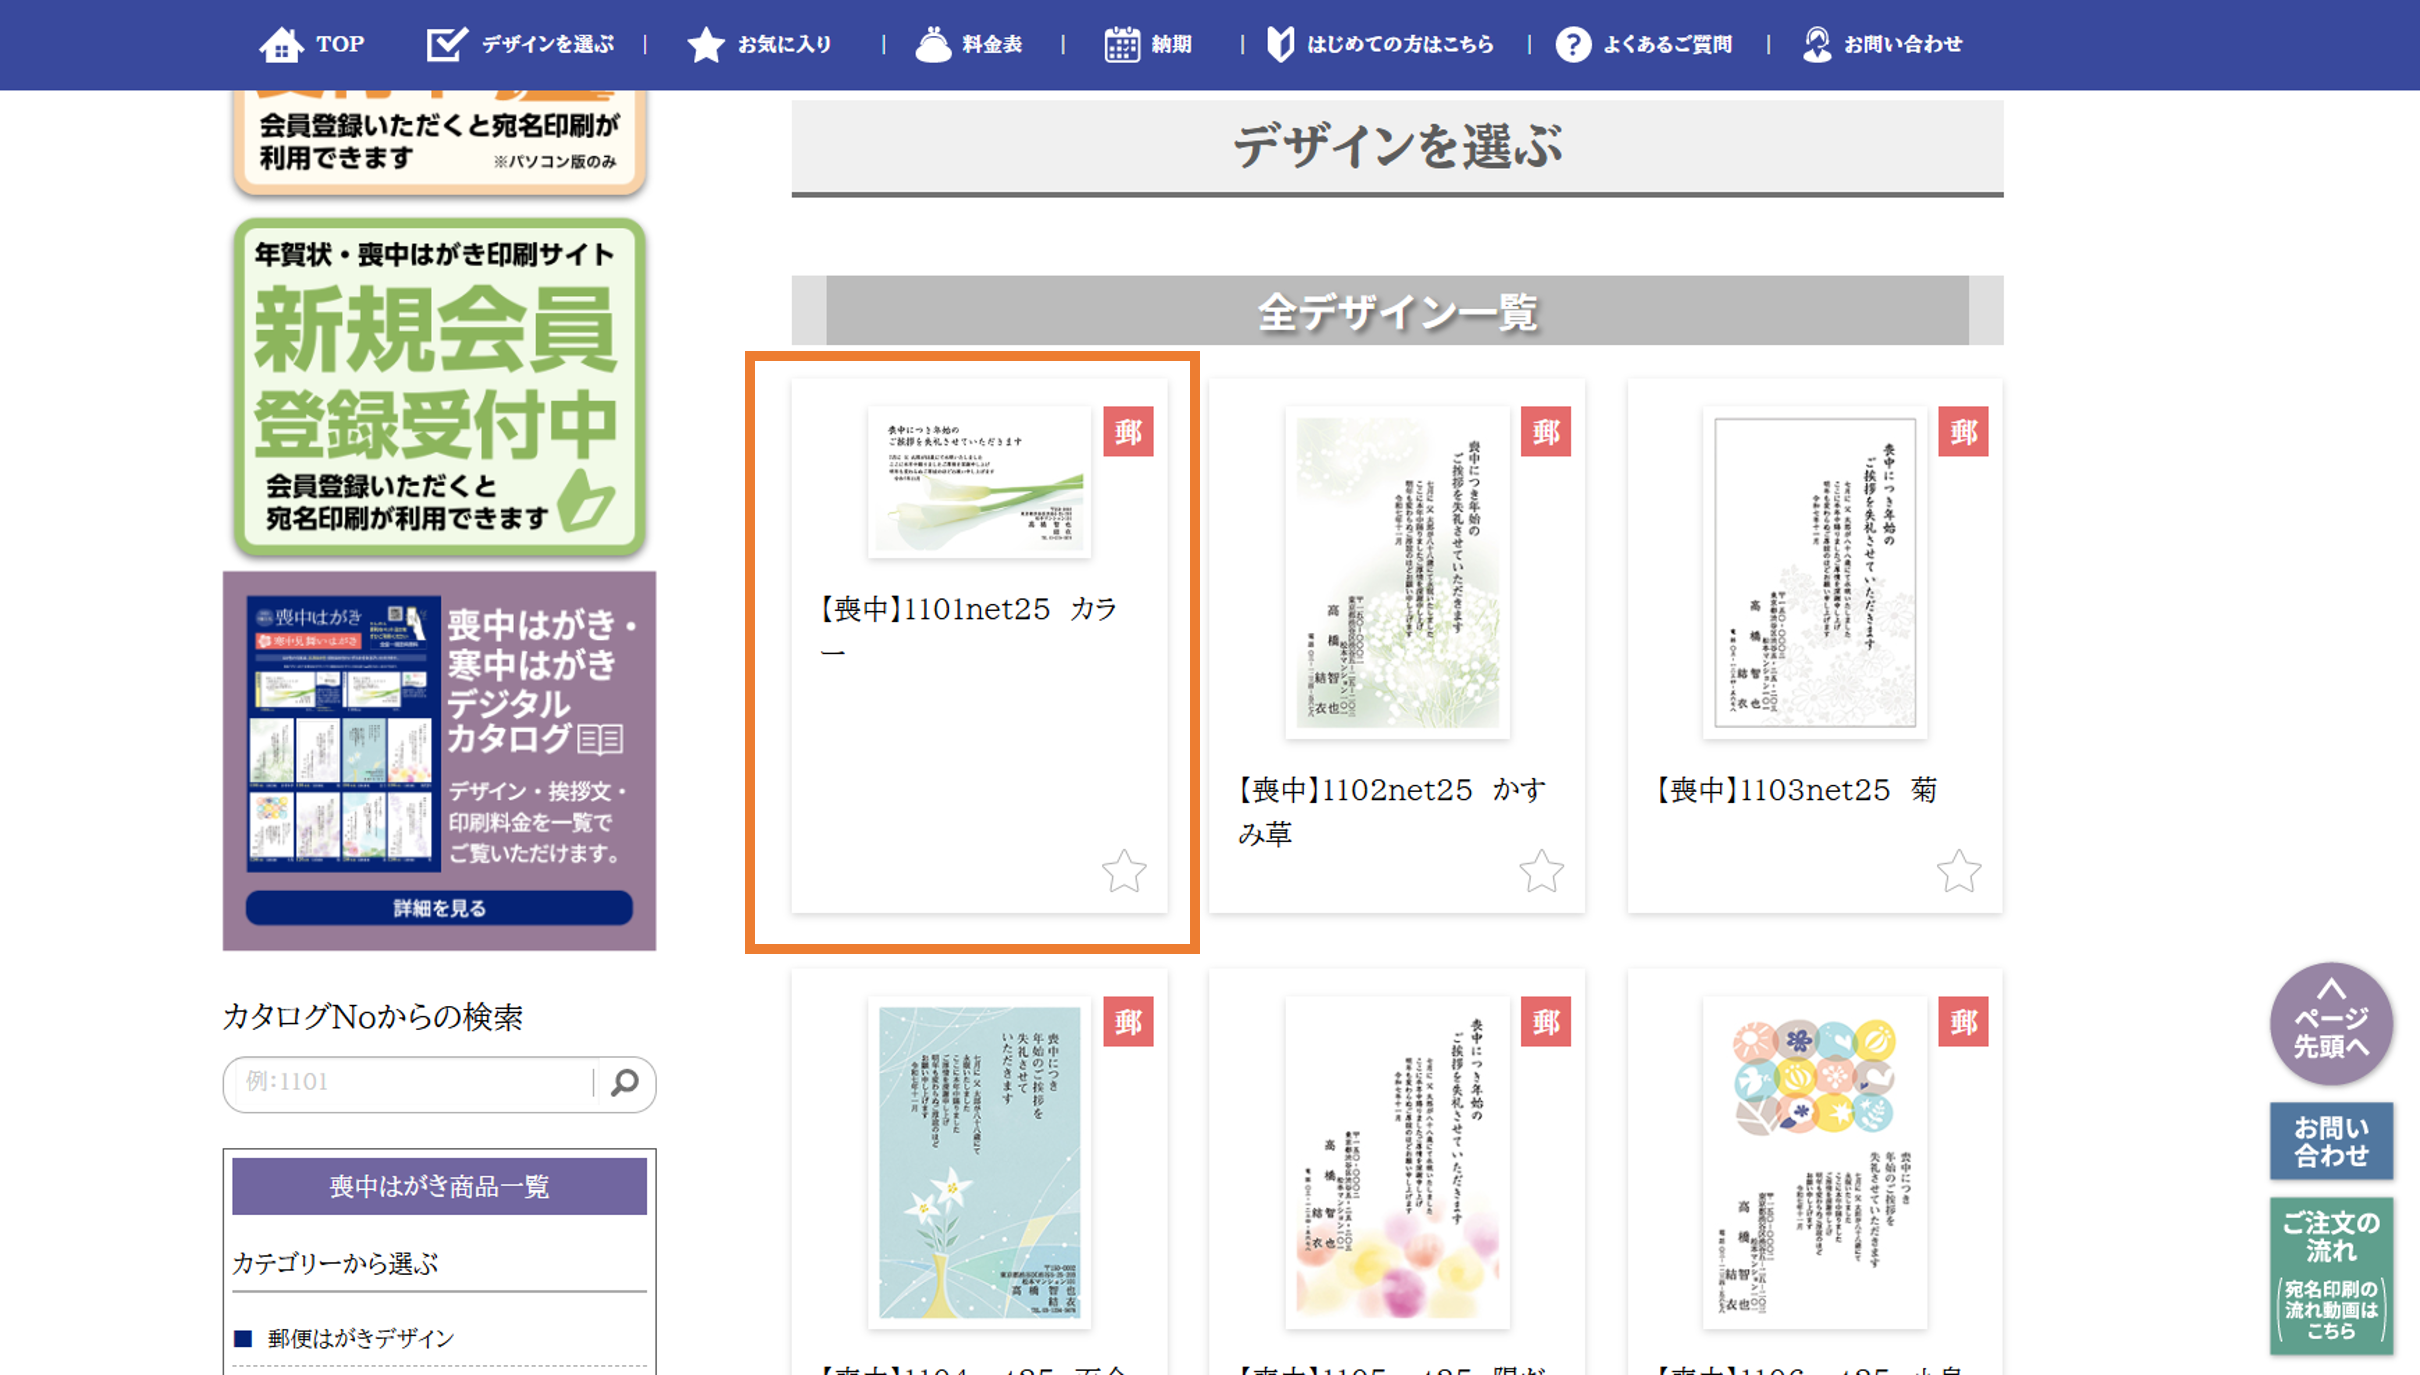Open the pastel watercolor dots design thumbnail

pos(1397,1162)
